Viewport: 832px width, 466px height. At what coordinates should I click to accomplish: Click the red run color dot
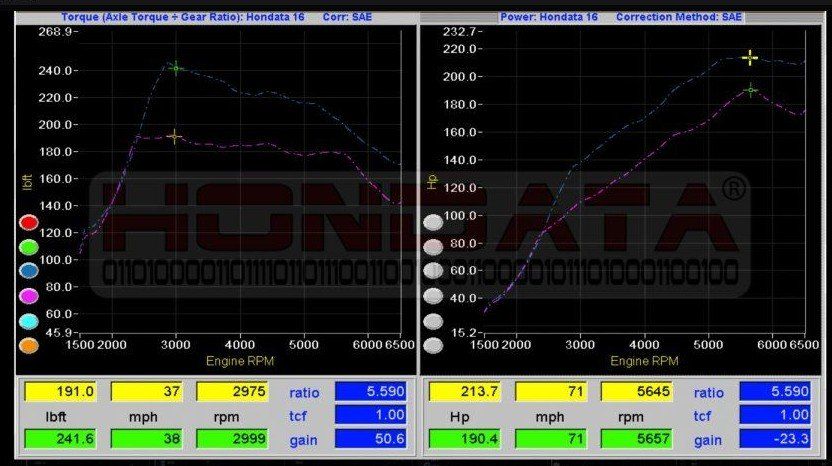(29, 222)
